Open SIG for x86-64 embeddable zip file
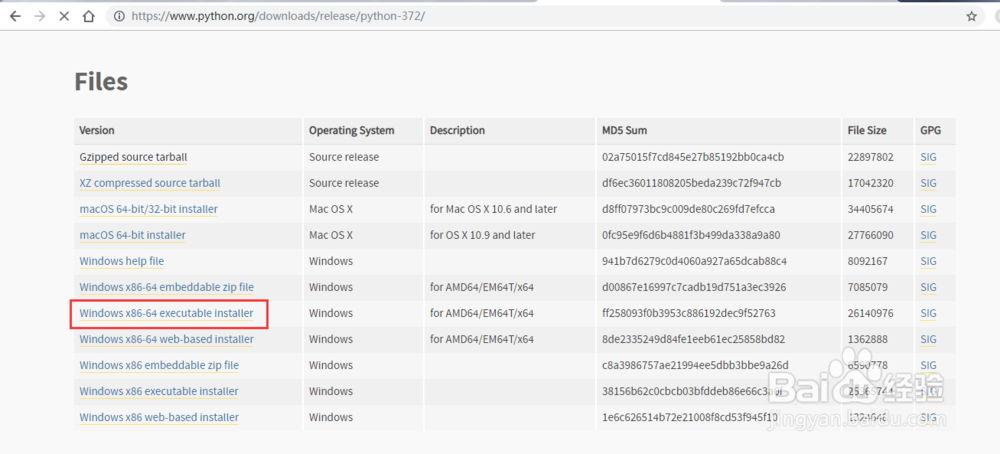Image resolution: width=1000 pixels, height=454 pixels. tap(929, 288)
